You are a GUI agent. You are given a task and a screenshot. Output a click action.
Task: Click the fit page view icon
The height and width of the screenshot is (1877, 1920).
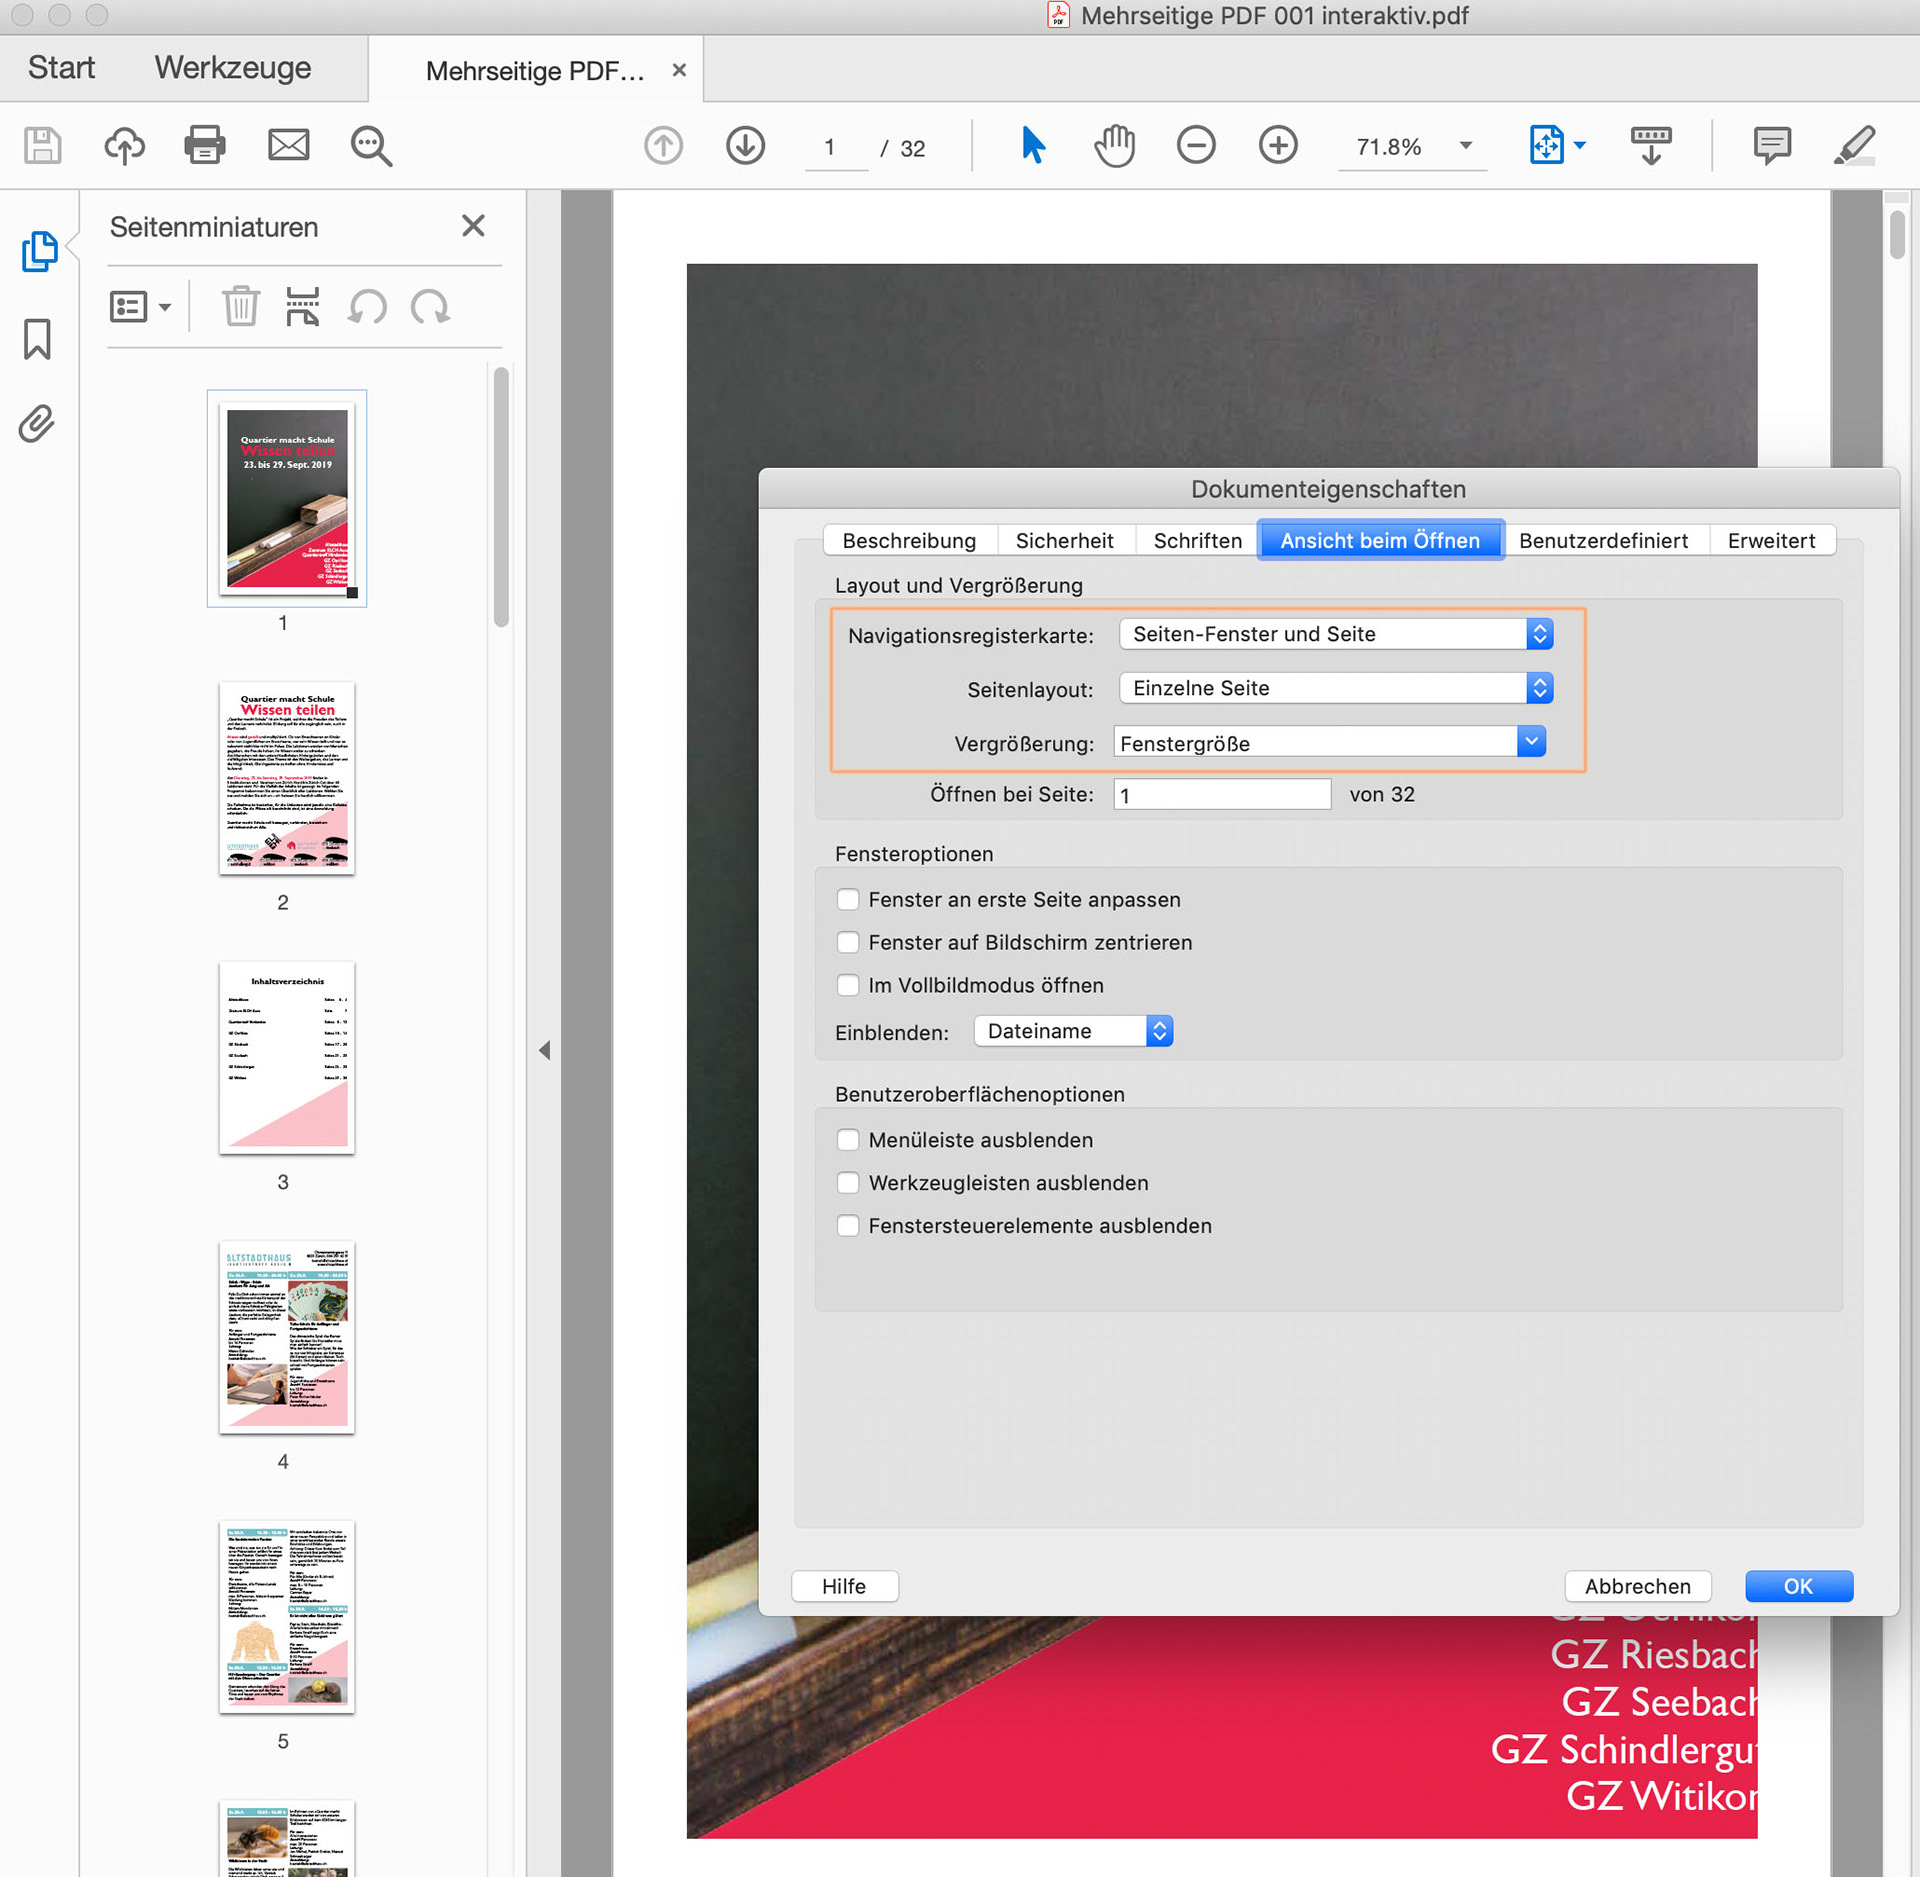click(1546, 146)
